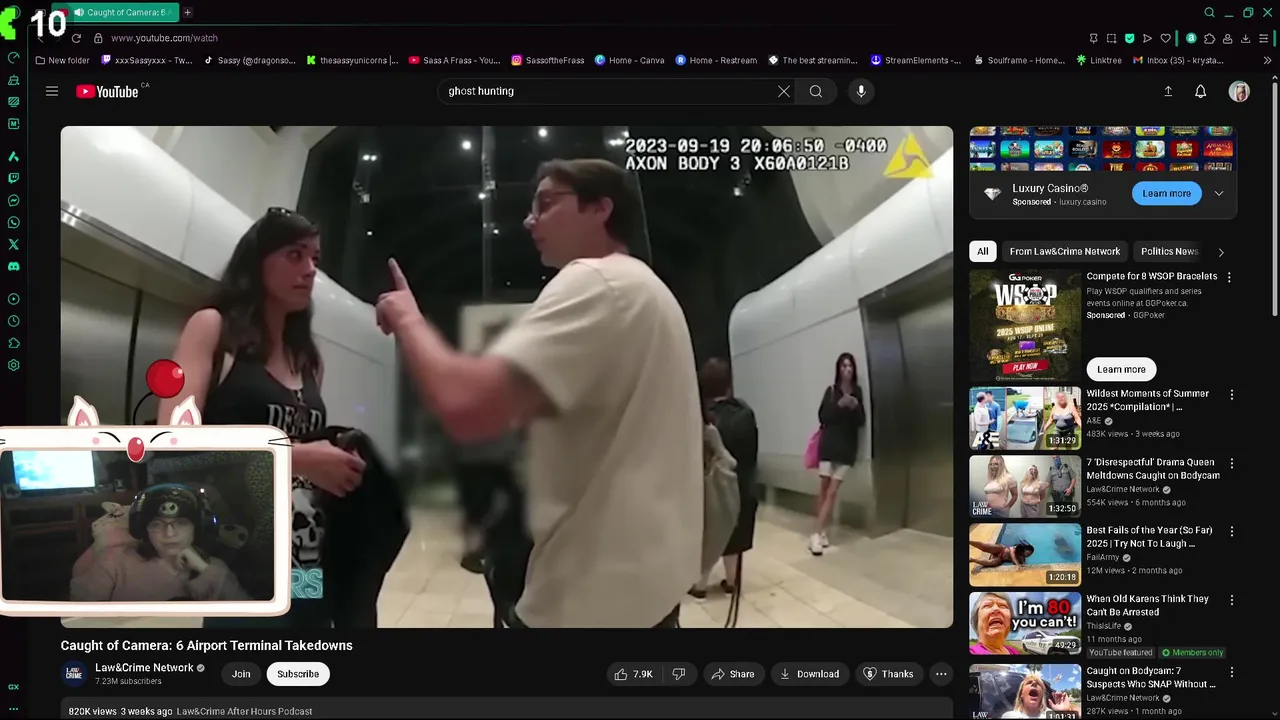Click the YouTube create upload icon
This screenshot has width=1280, height=720.
pyautogui.click(x=1168, y=91)
